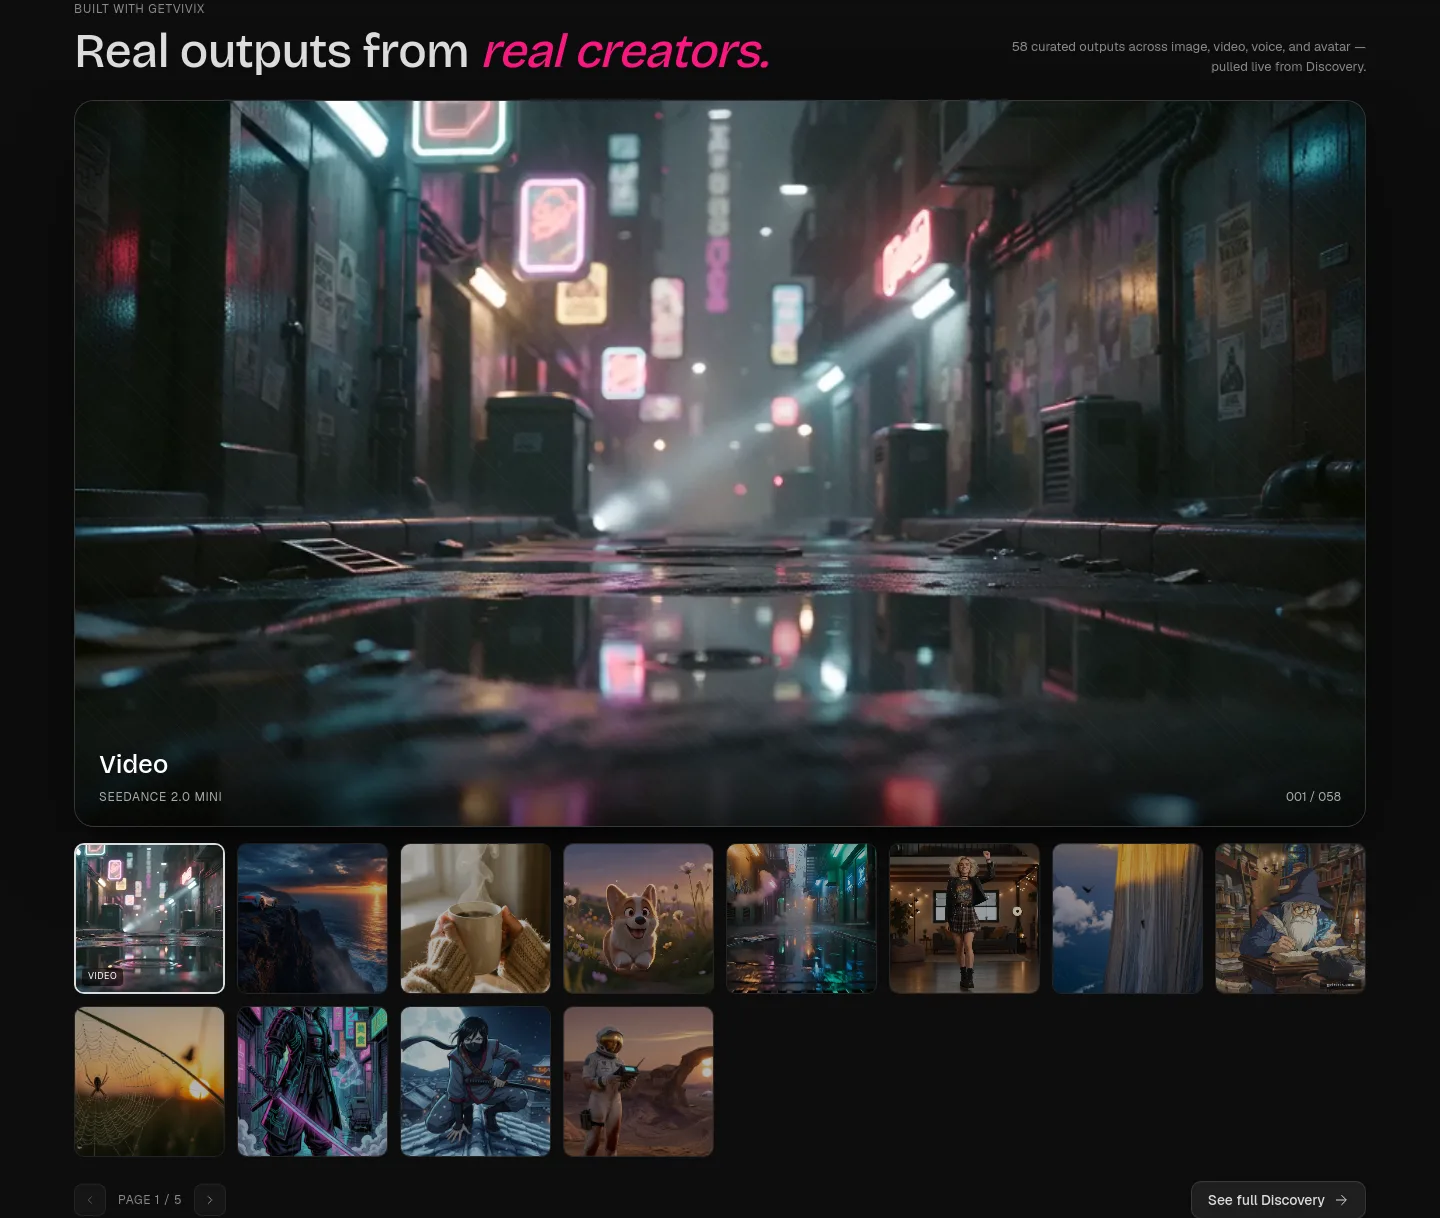Image resolution: width=1440 pixels, height=1218 pixels.
Task: Click the PAGE 1 / 5 indicator
Action: tap(150, 1200)
